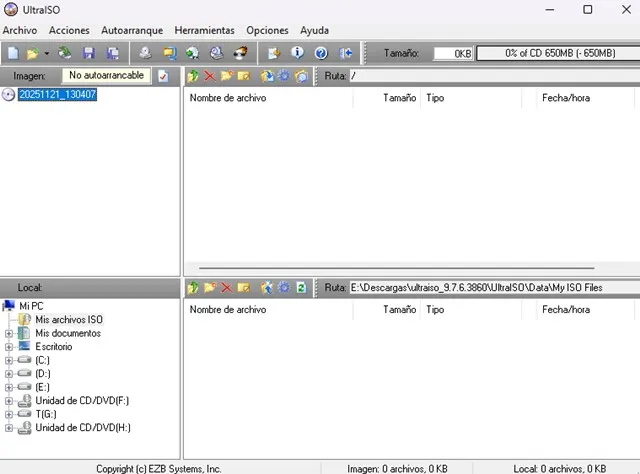Click the New image toolbar icon
The image size is (640, 474).
pos(13,53)
